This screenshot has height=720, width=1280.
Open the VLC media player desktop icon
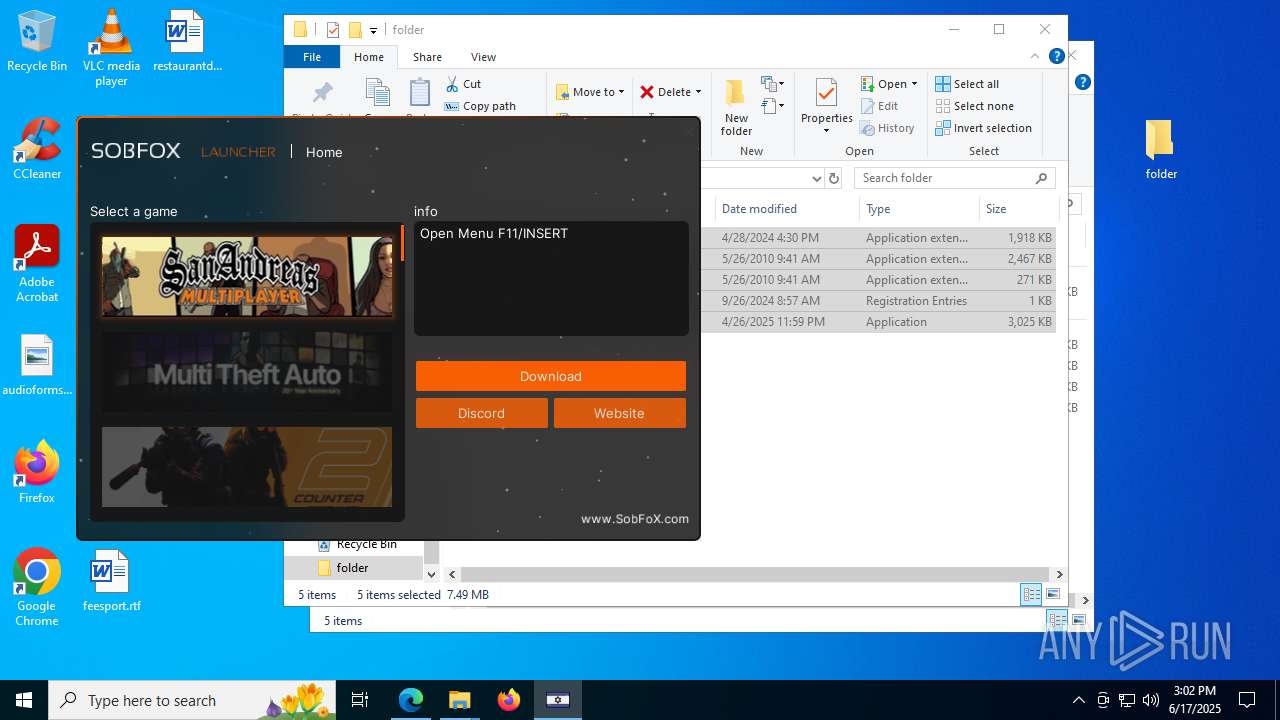coord(111,48)
